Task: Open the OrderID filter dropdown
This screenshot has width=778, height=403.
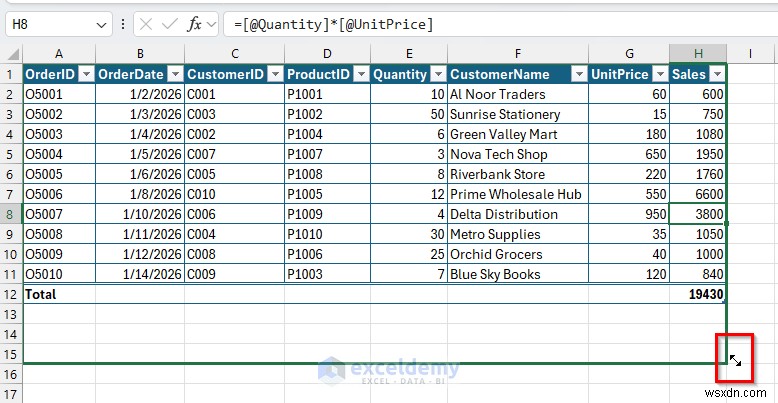Action: tap(87, 74)
